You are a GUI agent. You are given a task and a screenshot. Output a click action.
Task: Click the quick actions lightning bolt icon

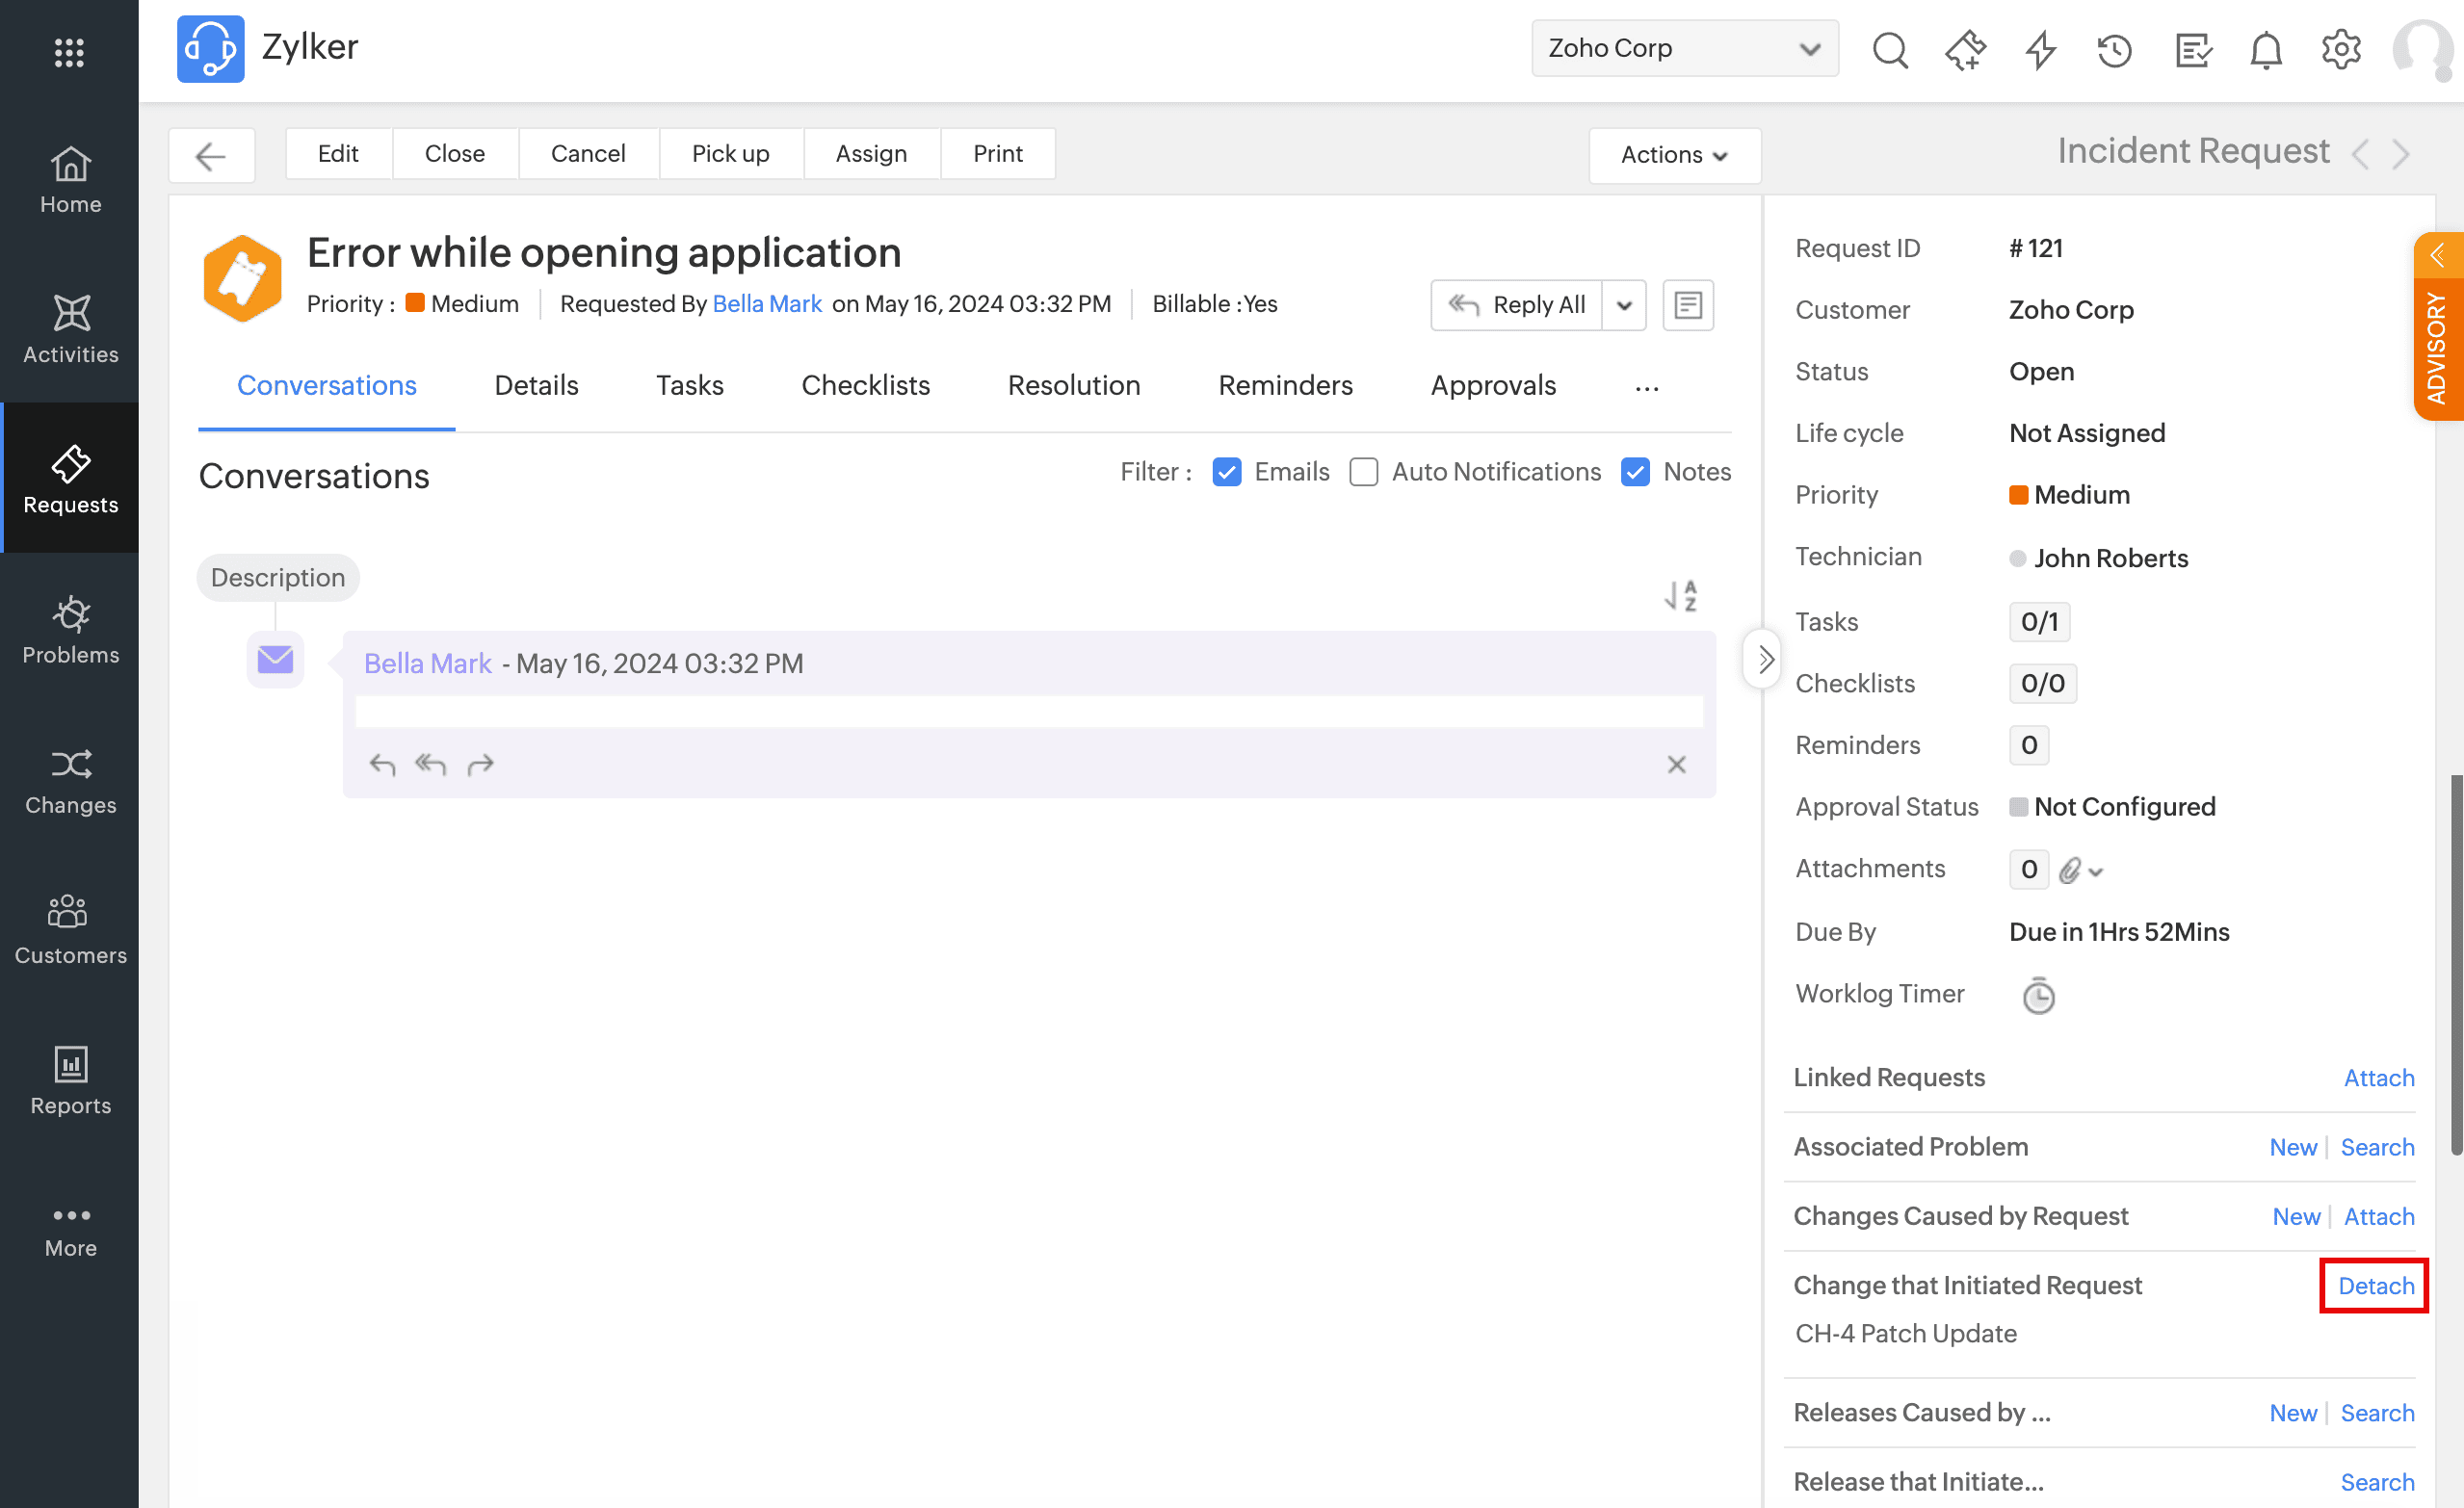tap(2040, 49)
